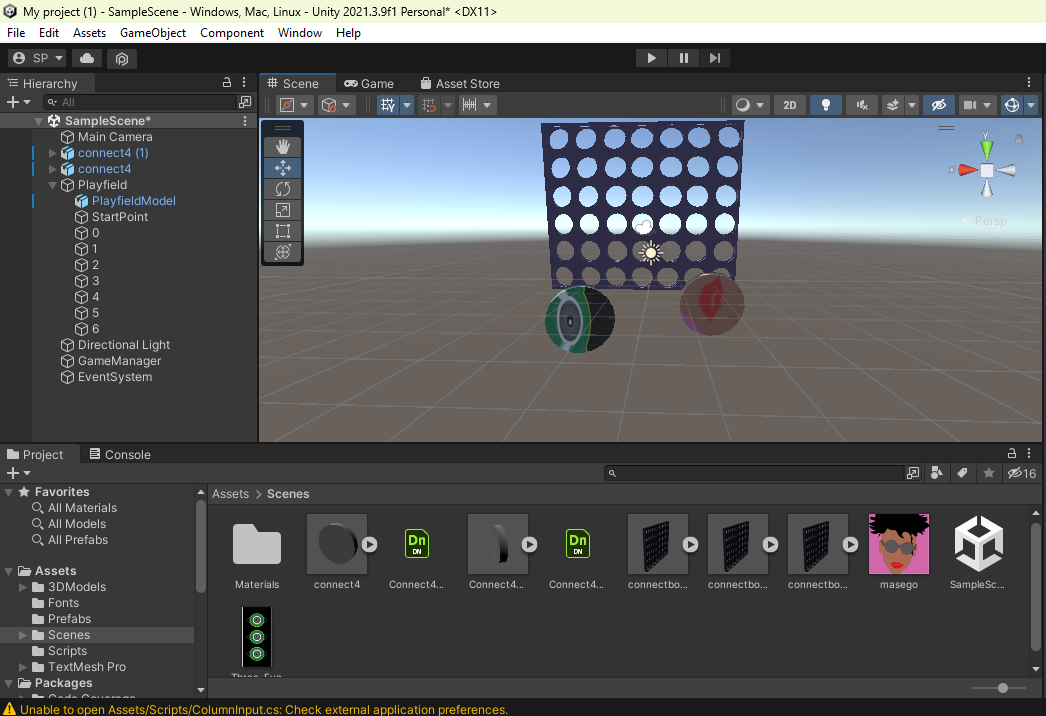Image resolution: width=1046 pixels, height=716 pixels.
Task: Open the Component menu
Action: click(x=232, y=33)
